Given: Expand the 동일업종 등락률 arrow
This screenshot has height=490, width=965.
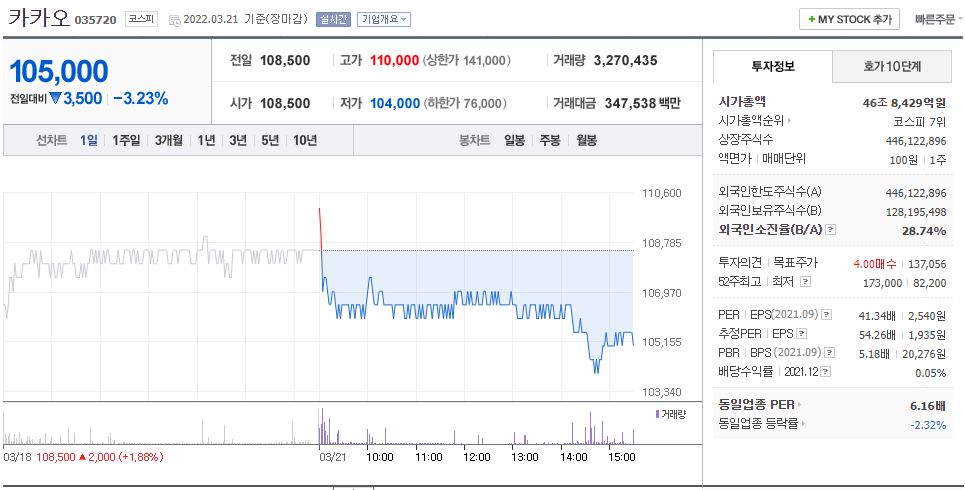Looking at the screenshot, I should (804, 424).
